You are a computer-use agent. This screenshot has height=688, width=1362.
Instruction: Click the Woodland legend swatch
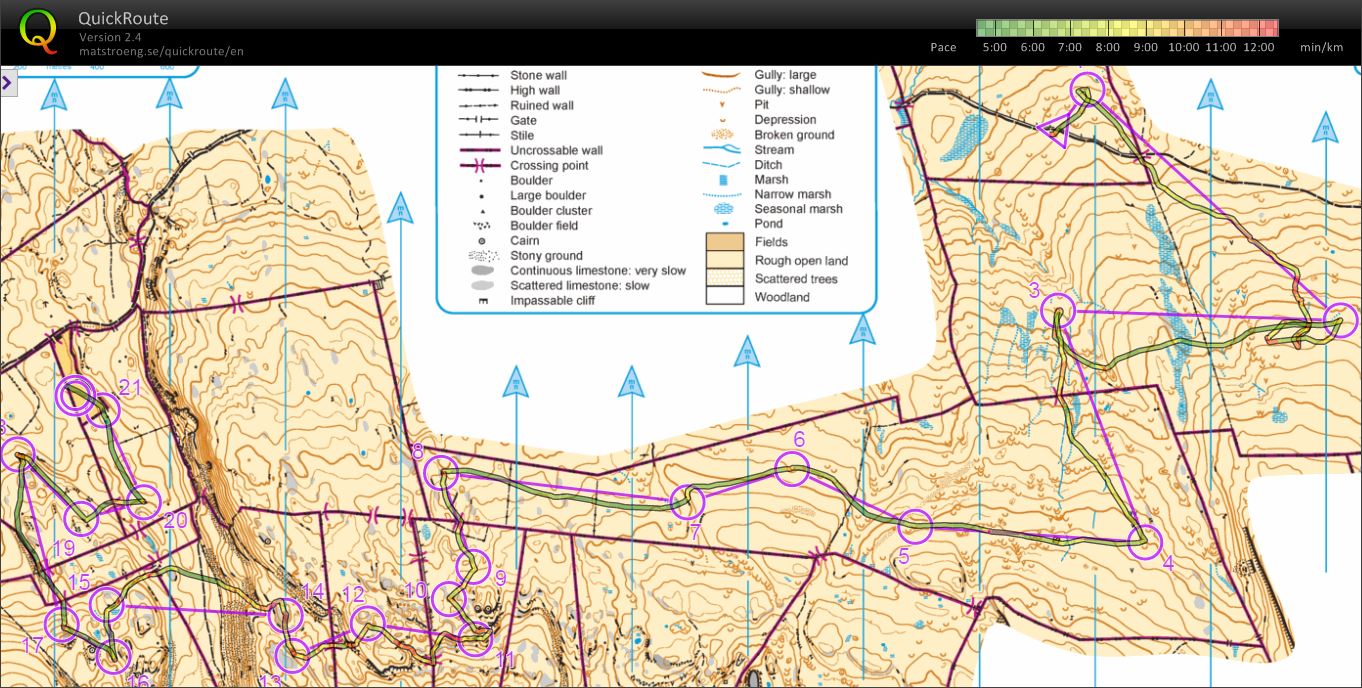[725, 297]
